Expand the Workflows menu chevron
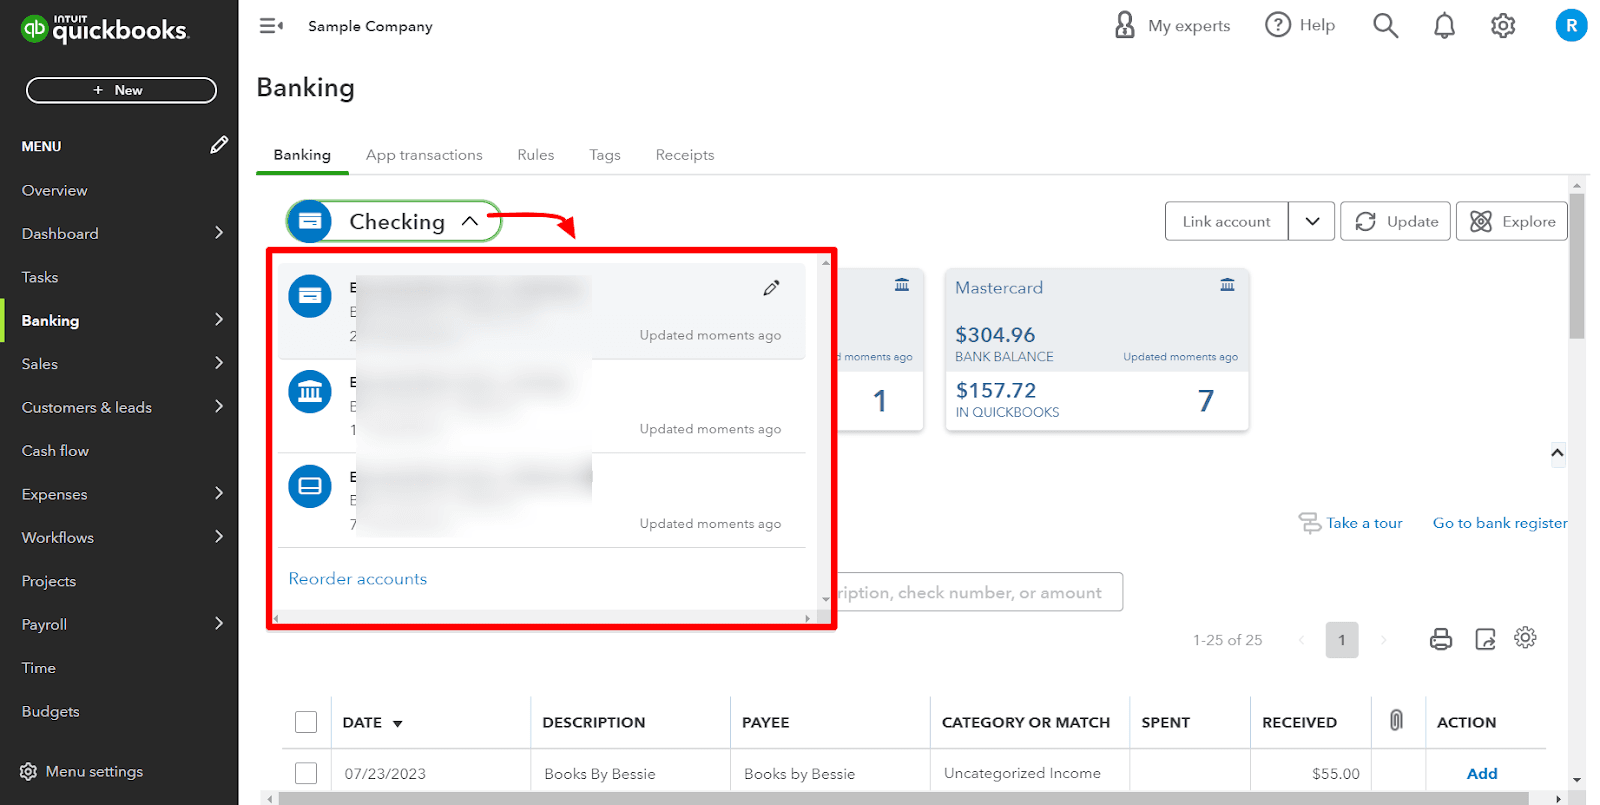The height and width of the screenshot is (805, 1600). (219, 537)
